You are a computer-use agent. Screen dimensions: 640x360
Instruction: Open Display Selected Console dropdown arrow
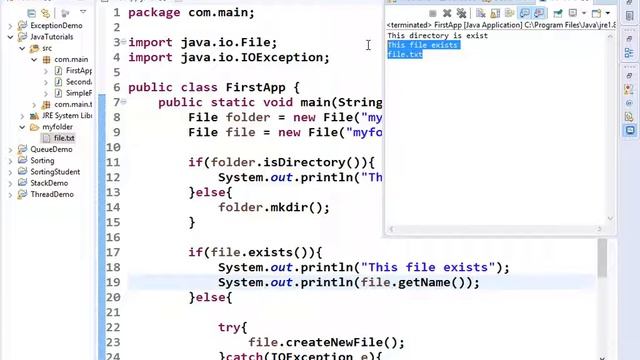584,13
